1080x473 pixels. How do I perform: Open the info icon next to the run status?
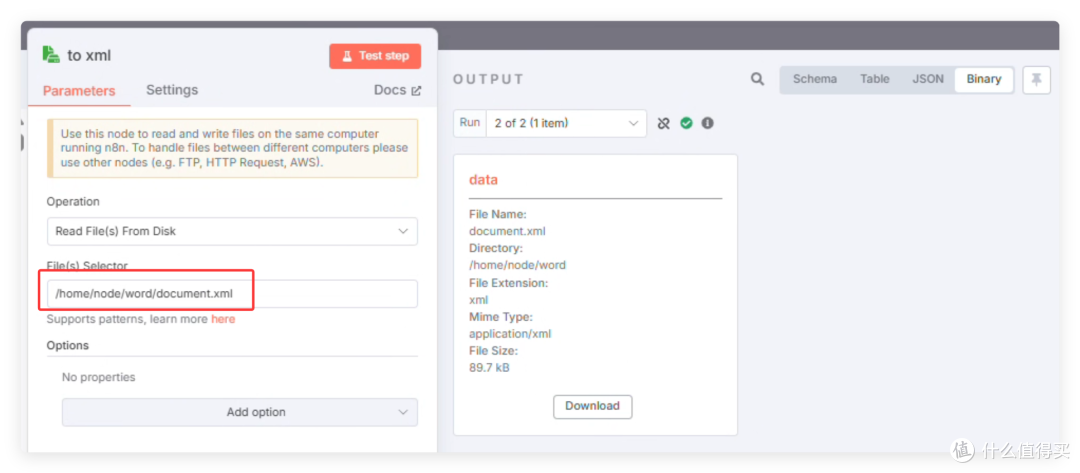(707, 123)
